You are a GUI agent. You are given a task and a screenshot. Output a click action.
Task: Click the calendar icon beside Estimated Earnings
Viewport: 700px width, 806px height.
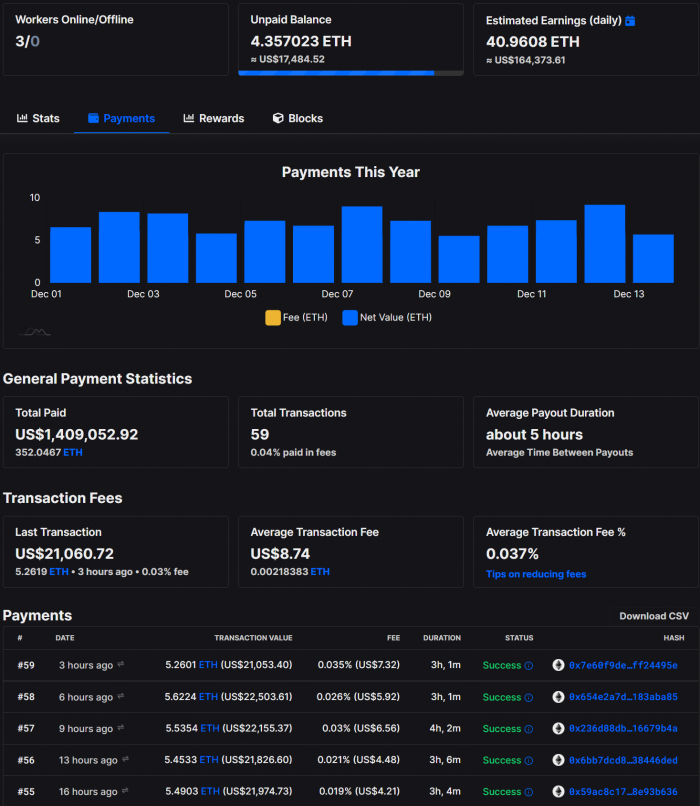click(x=630, y=21)
